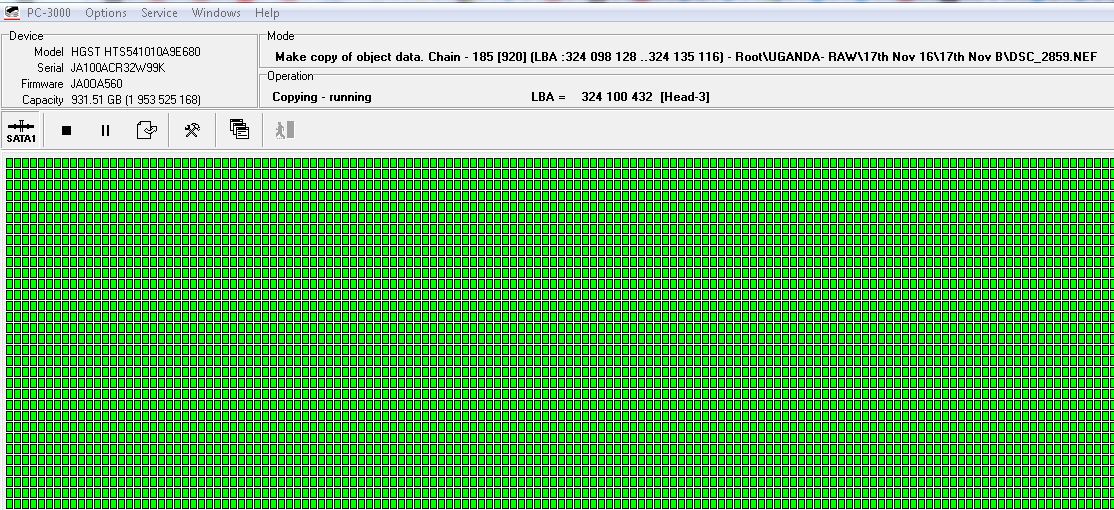This screenshot has height=510, width=1114.
Task: Stop the running copy operation
Action: click(x=67, y=130)
